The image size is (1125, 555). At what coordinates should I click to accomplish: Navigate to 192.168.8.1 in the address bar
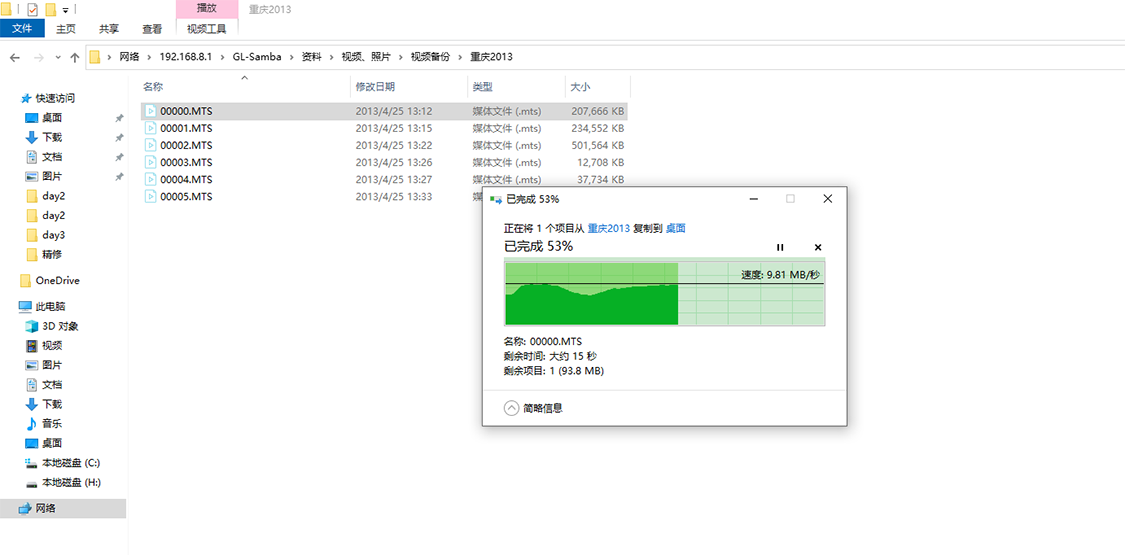[187, 57]
